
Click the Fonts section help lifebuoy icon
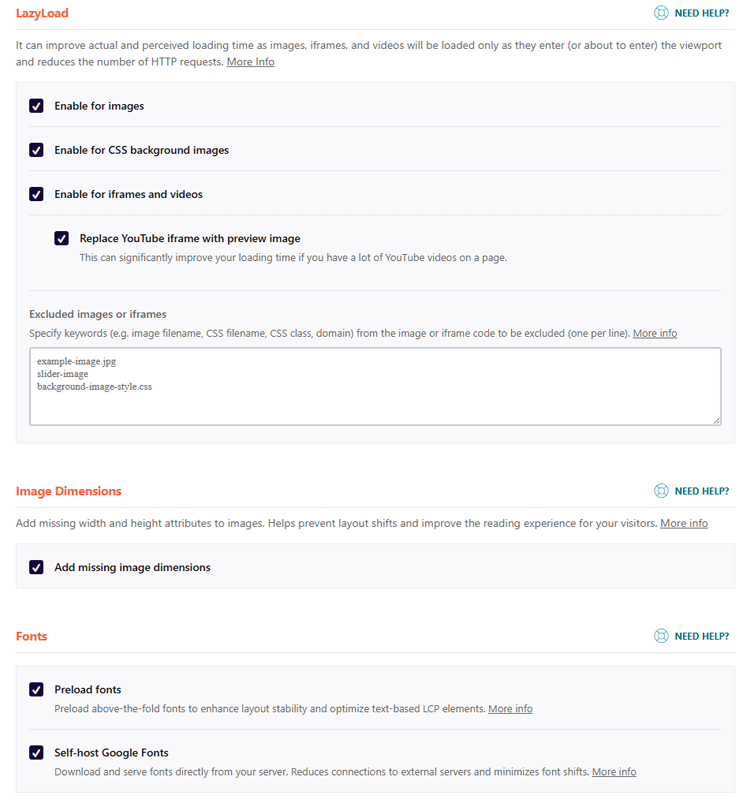click(x=661, y=636)
